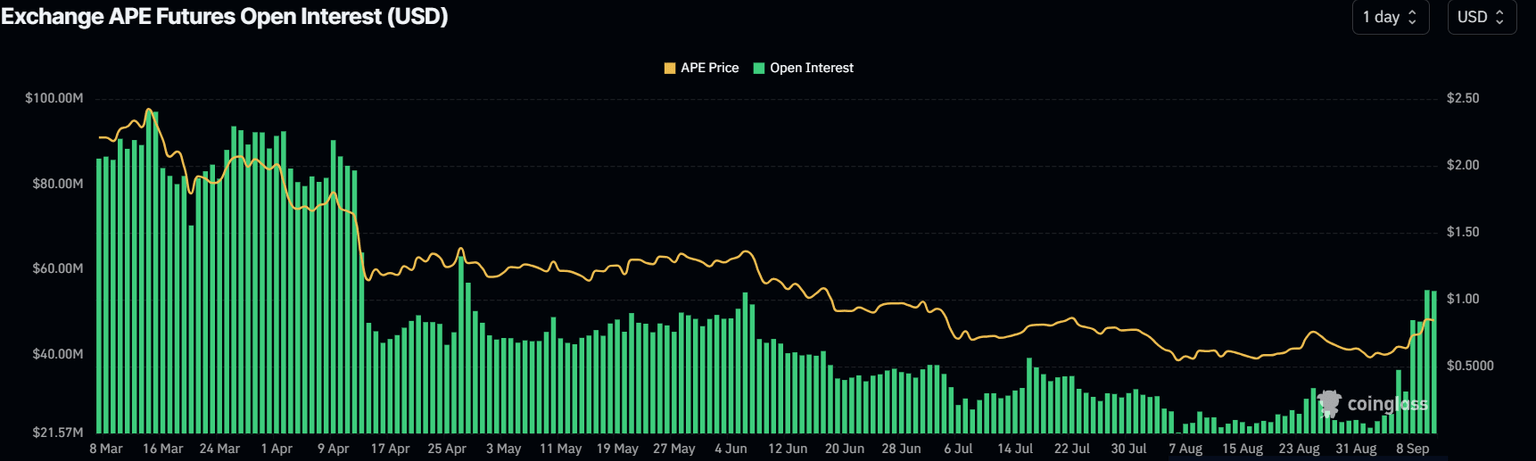Viewport: 1536px width, 461px height.
Task: Click the $40.00M left axis label
Action: coord(56,355)
